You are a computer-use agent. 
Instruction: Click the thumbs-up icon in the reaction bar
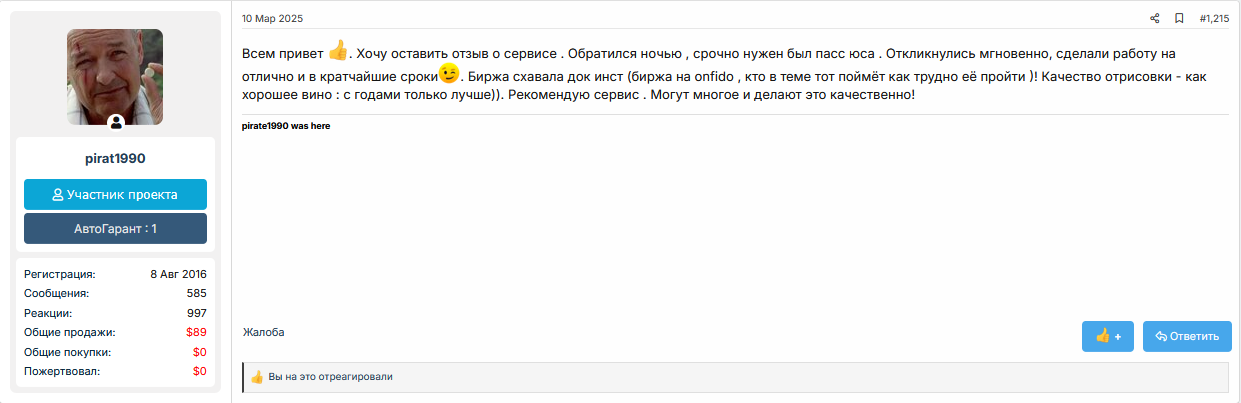pos(257,377)
